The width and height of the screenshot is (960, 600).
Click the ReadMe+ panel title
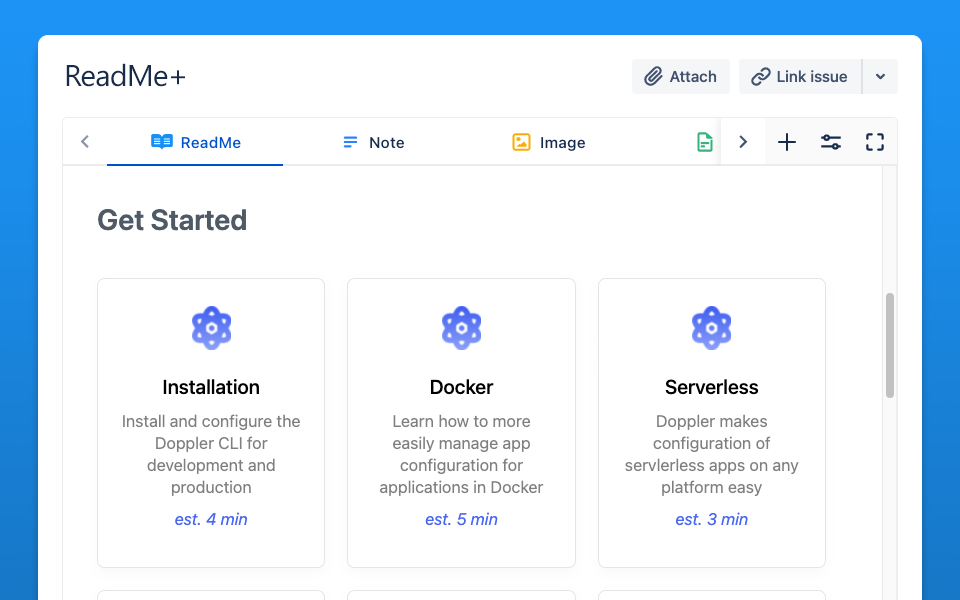point(125,77)
